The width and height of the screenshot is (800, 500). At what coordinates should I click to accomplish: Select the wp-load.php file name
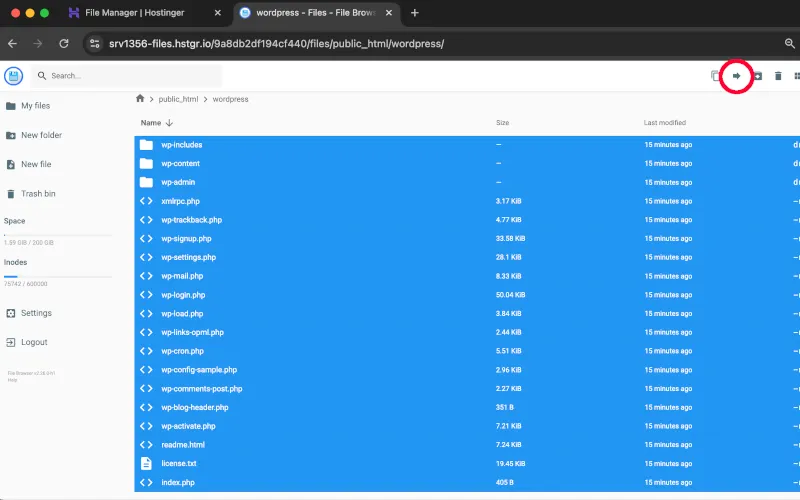182,314
